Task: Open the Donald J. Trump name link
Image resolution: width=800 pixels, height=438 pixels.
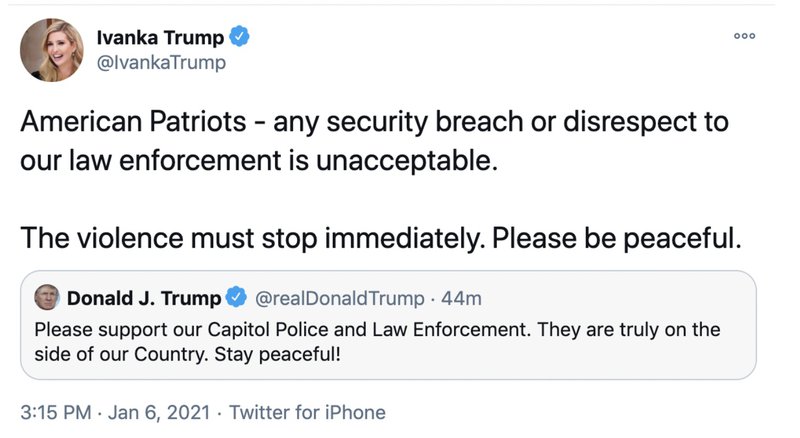Action: pos(145,297)
